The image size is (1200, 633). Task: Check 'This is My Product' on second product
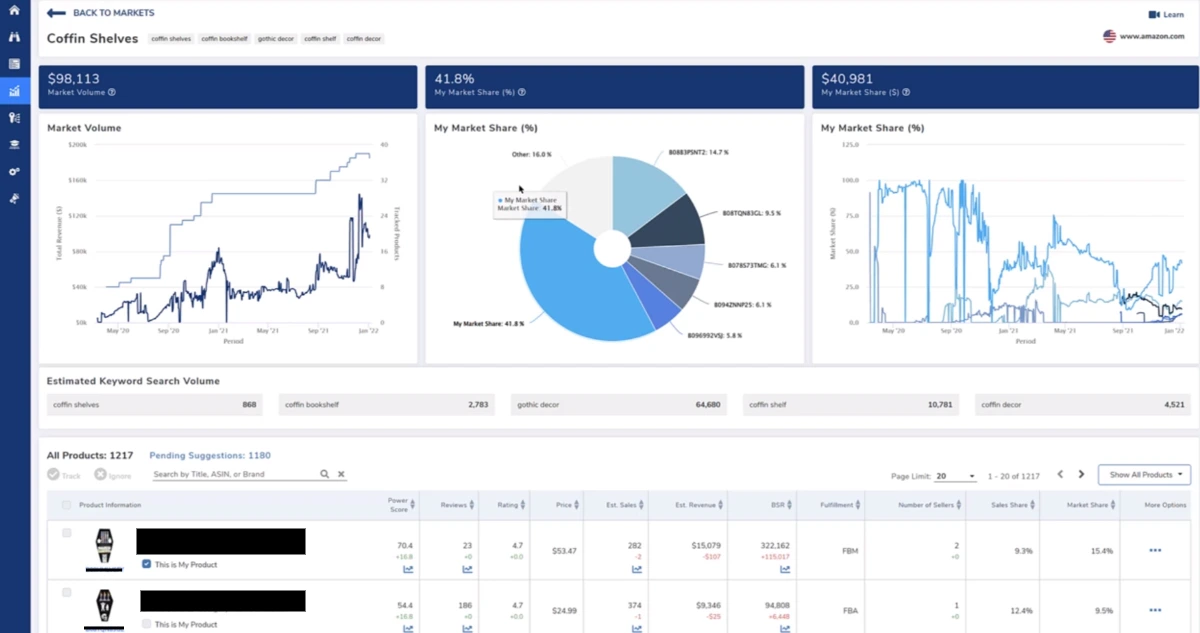point(147,624)
